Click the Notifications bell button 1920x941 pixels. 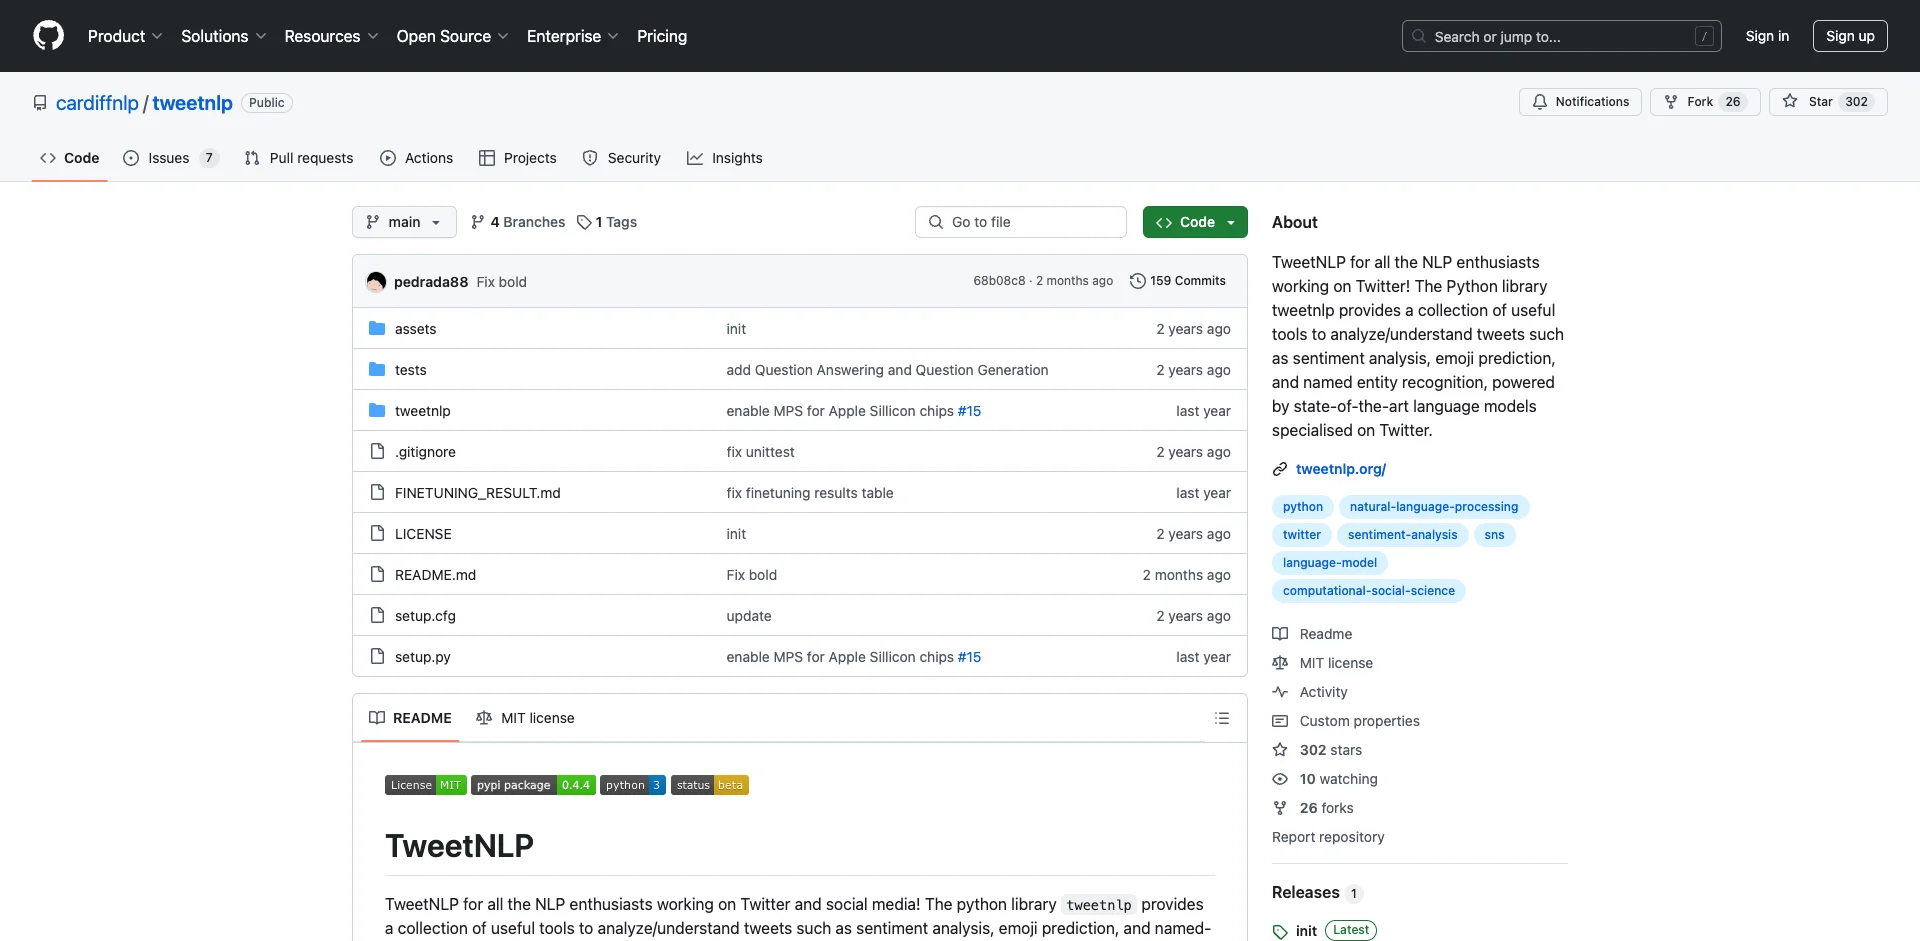click(x=1580, y=102)
